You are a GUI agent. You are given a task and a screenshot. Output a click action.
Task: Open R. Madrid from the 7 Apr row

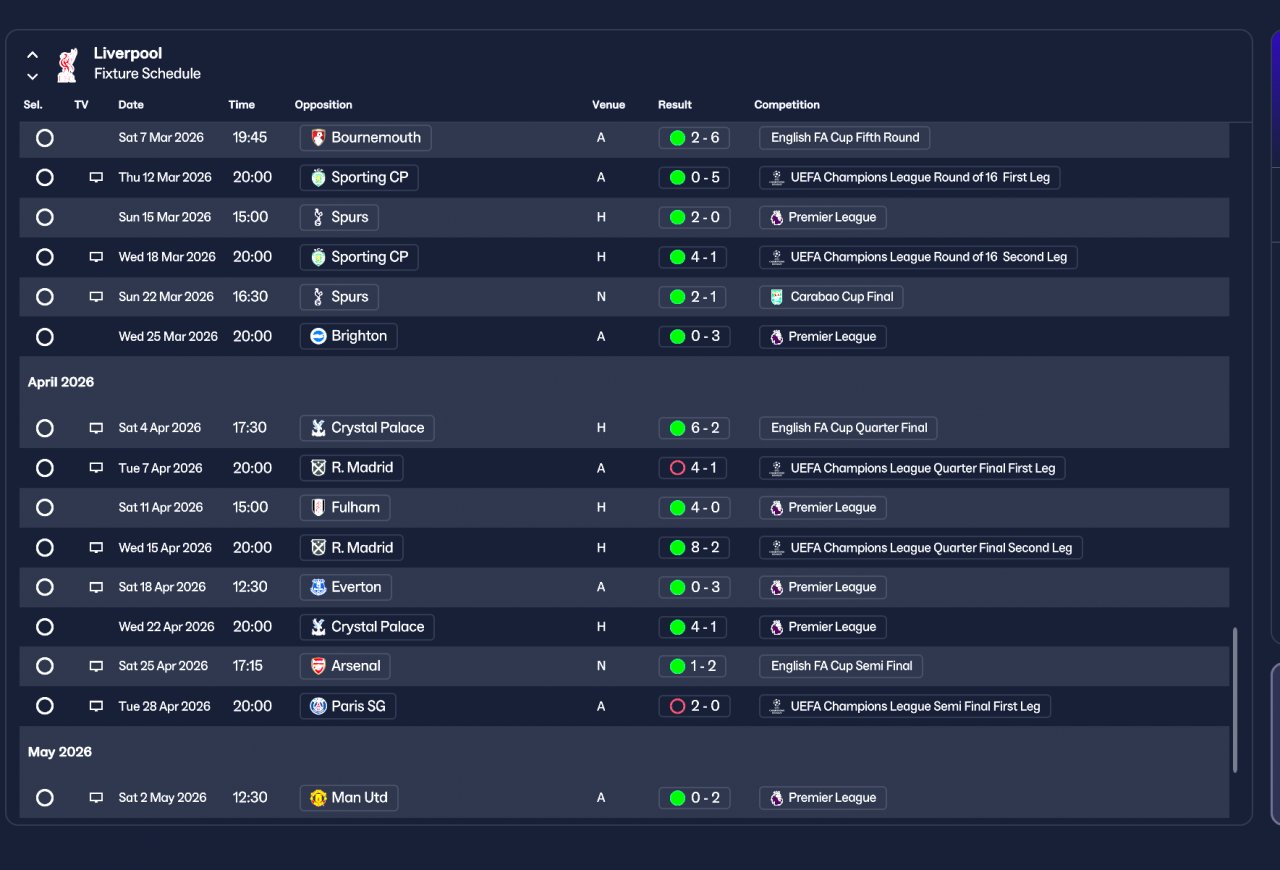coord(352,468)
